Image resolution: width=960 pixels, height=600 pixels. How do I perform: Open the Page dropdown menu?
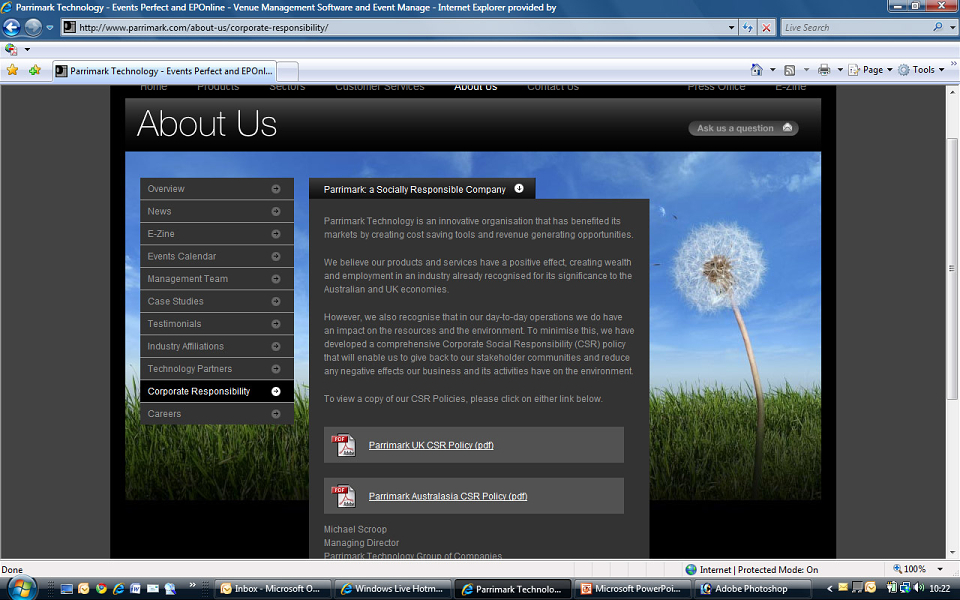(871, 70)
